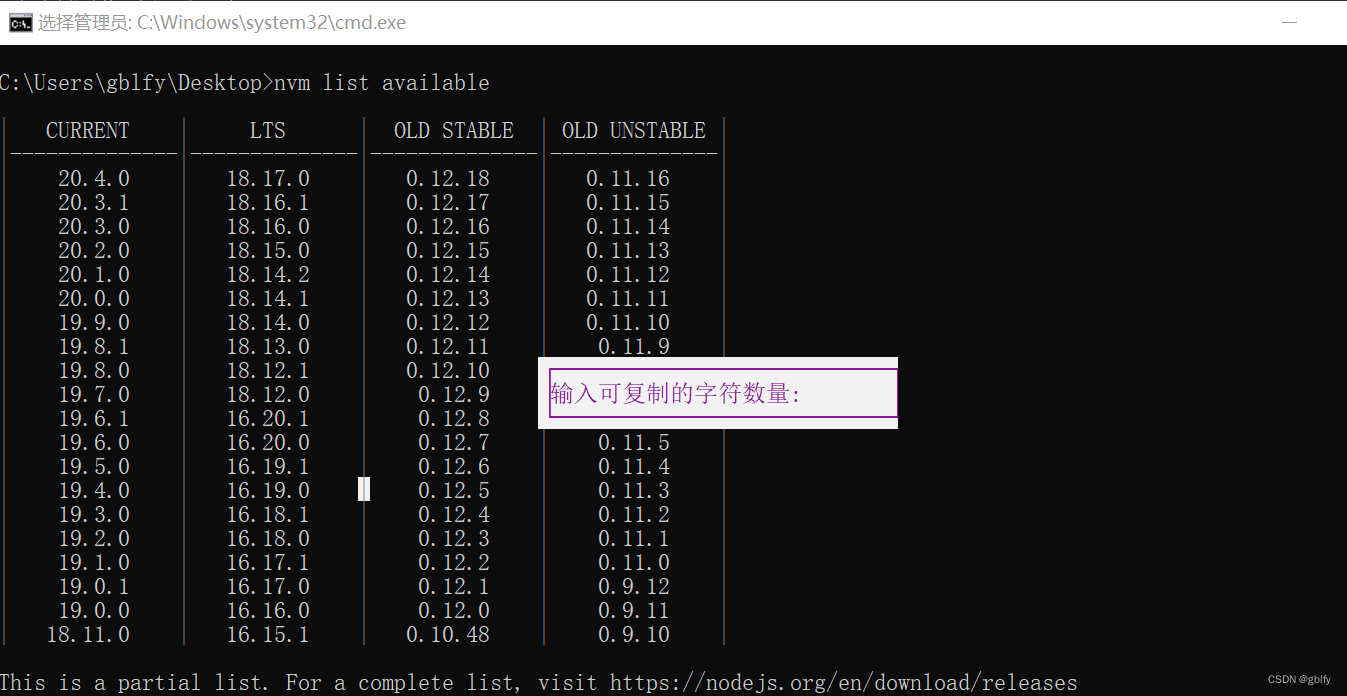Select LTS version 16.17.1

[x=268, y=563]
